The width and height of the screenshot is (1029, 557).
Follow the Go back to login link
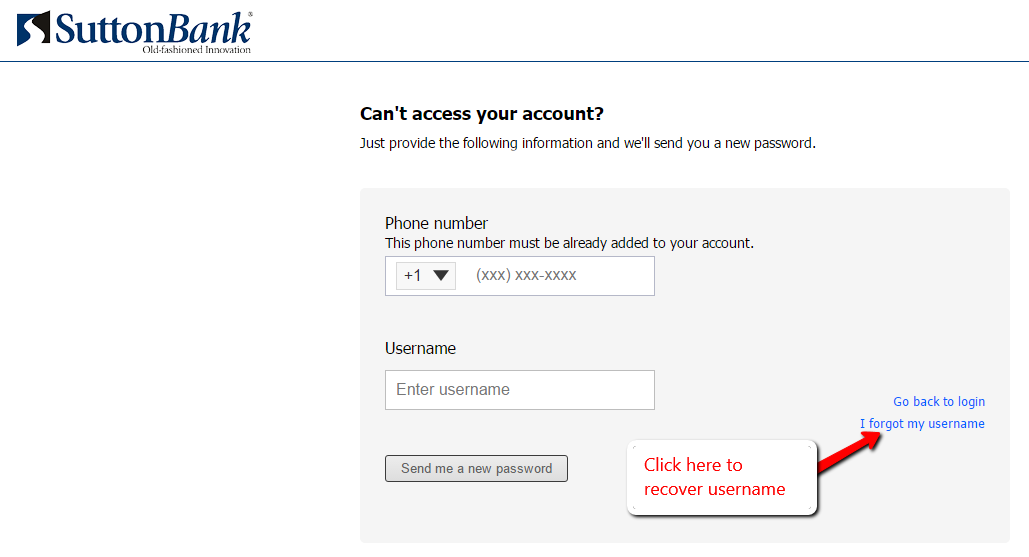pyautogui.click(x=939, y=402)
